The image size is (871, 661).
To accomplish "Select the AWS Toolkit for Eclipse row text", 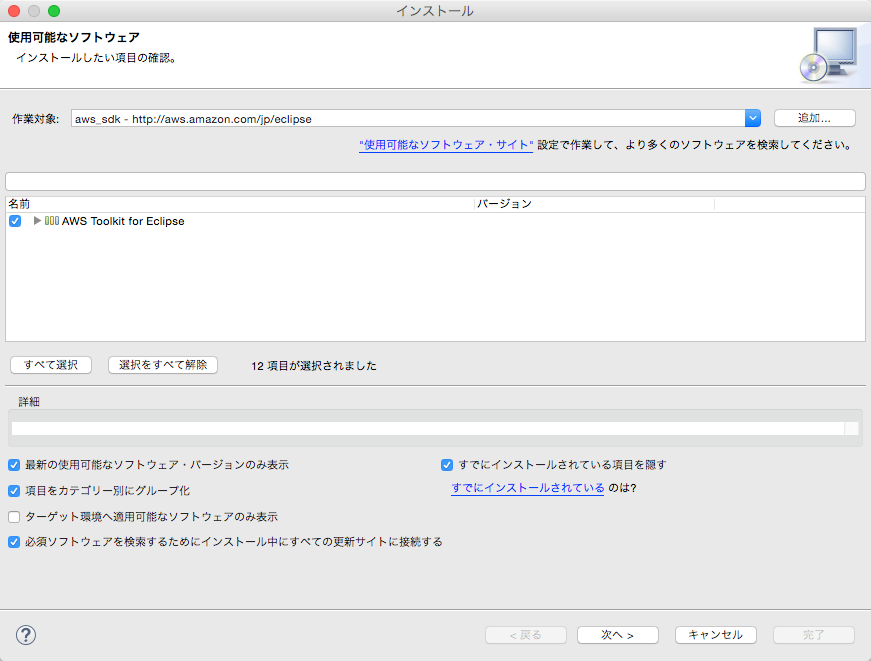I will point(123,221).
